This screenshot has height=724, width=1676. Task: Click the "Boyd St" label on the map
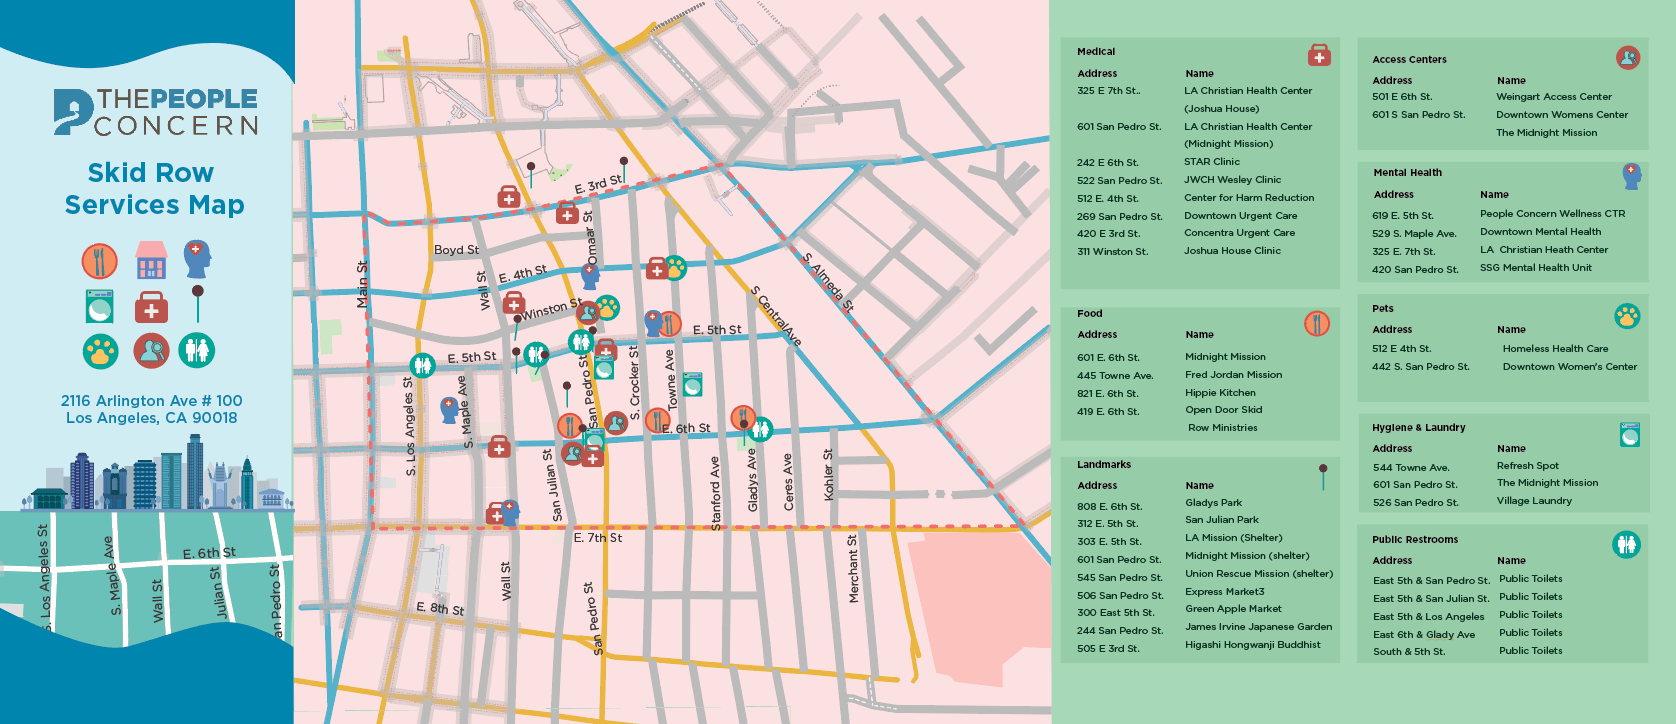click(x=456, y=250)
